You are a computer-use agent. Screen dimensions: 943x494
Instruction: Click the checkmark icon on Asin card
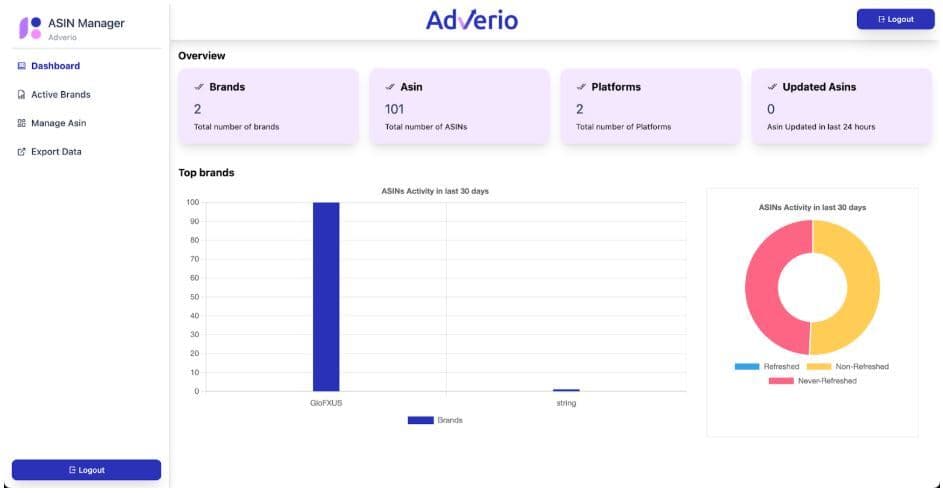coord(389,87)
